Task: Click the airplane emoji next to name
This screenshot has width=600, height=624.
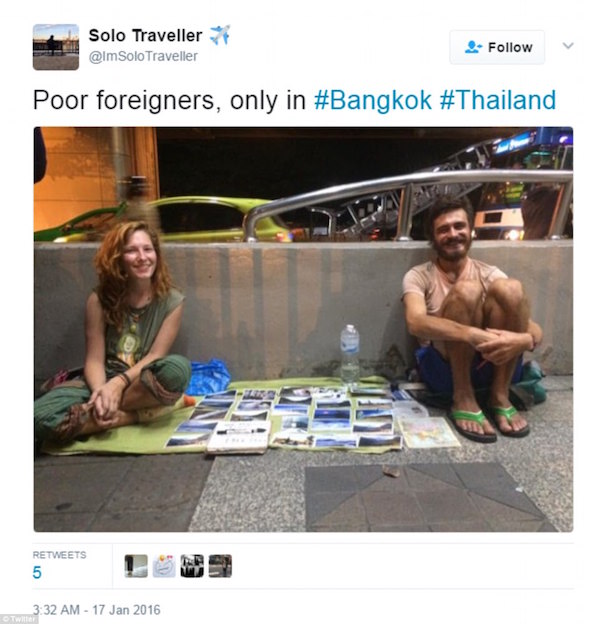Action: 220,35
